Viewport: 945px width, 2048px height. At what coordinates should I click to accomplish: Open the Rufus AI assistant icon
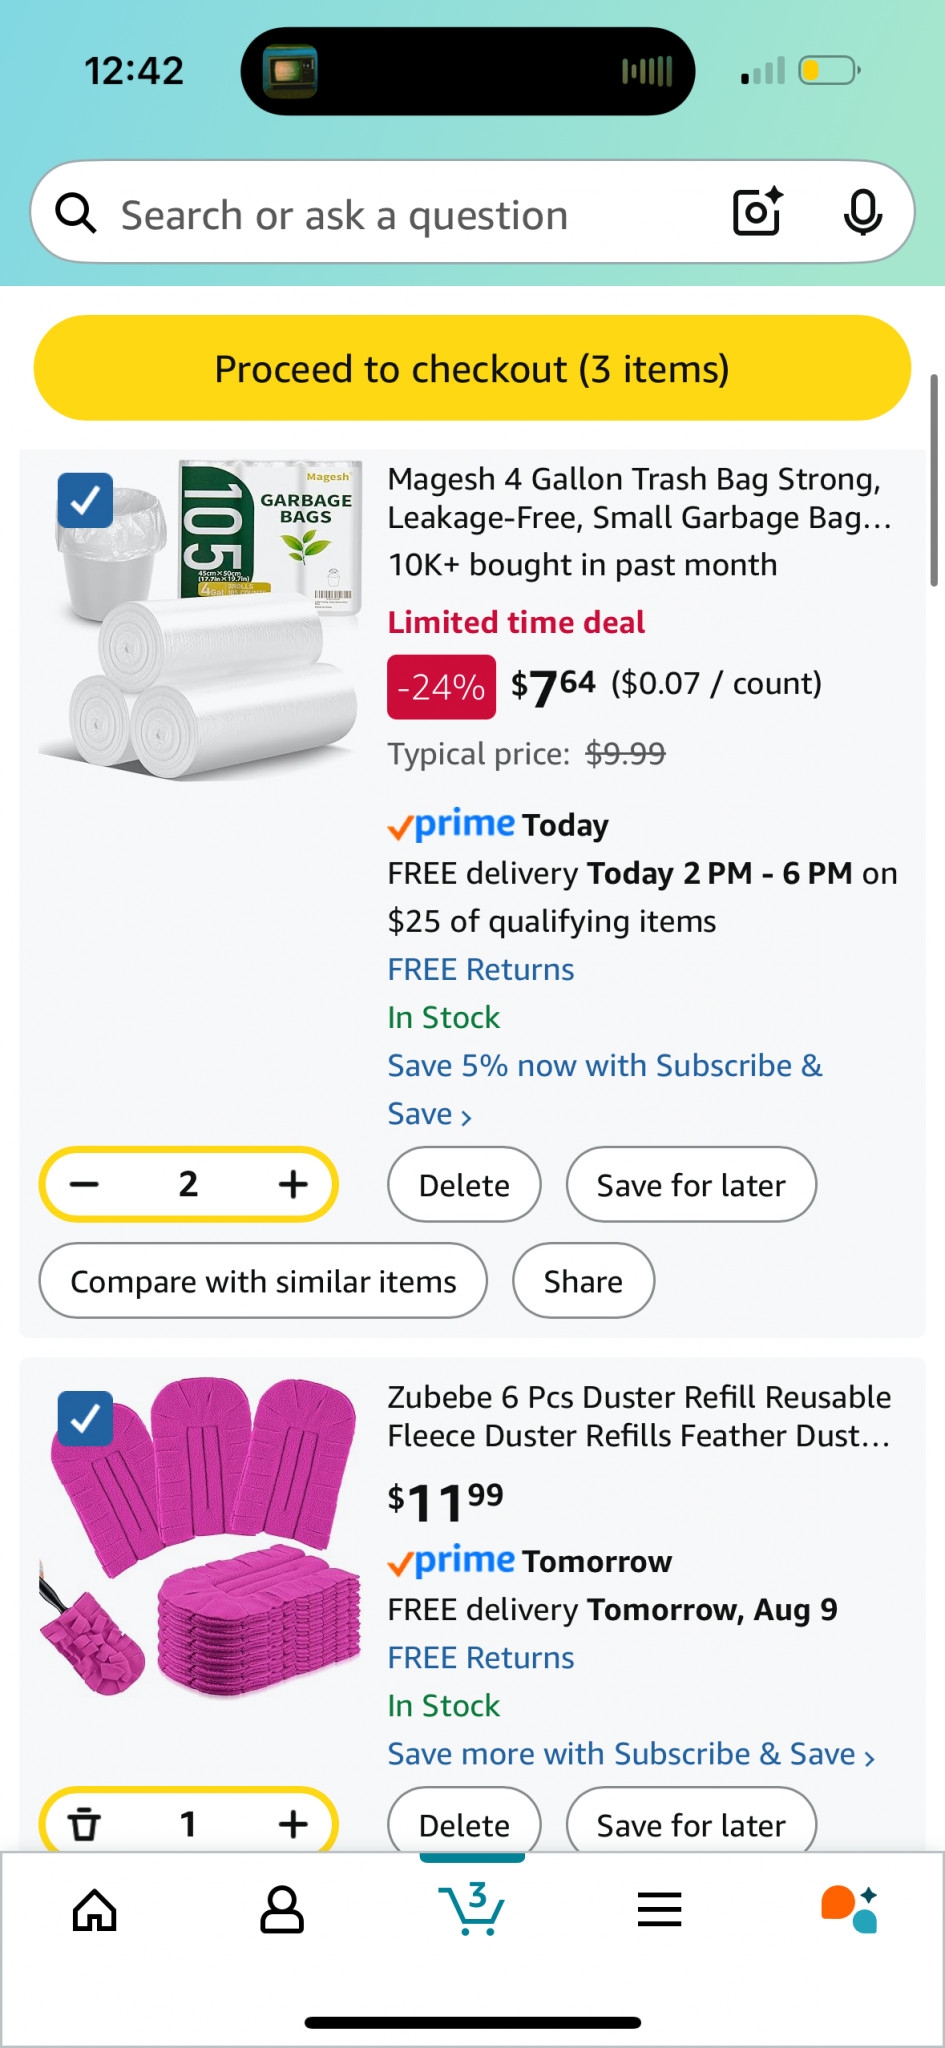pos(848,1909)
